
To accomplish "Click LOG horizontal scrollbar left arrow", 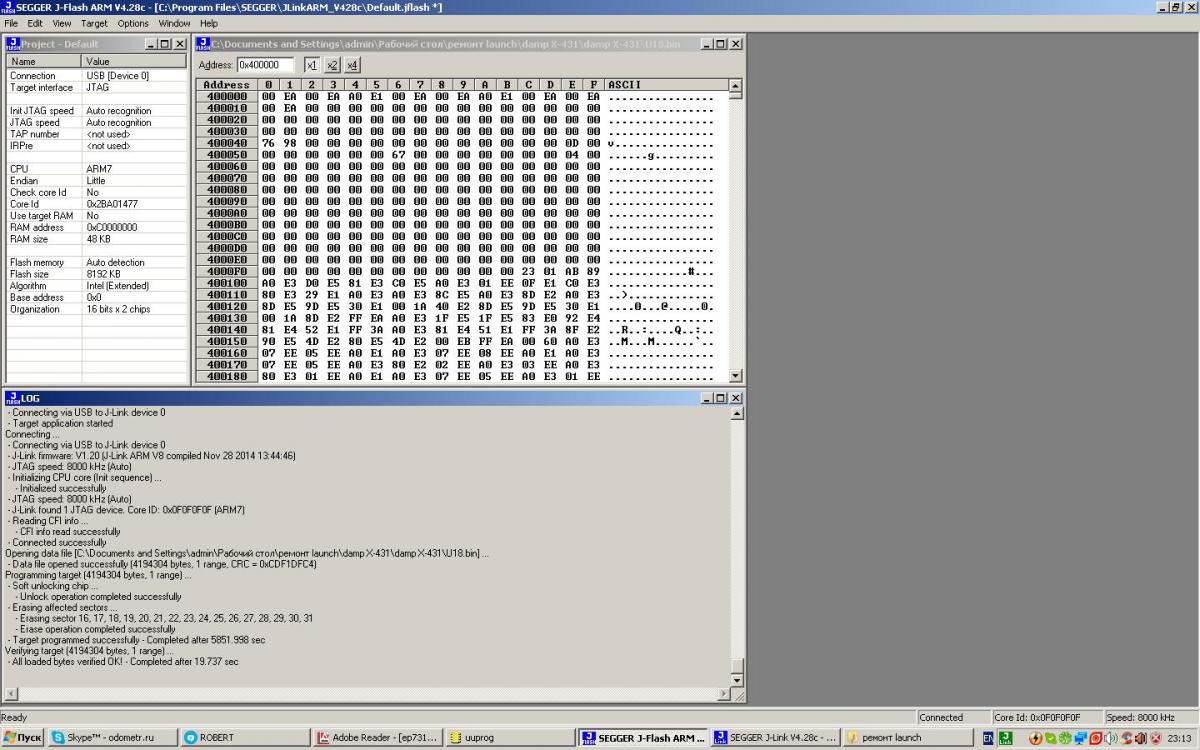I will [x=10, y=694].
